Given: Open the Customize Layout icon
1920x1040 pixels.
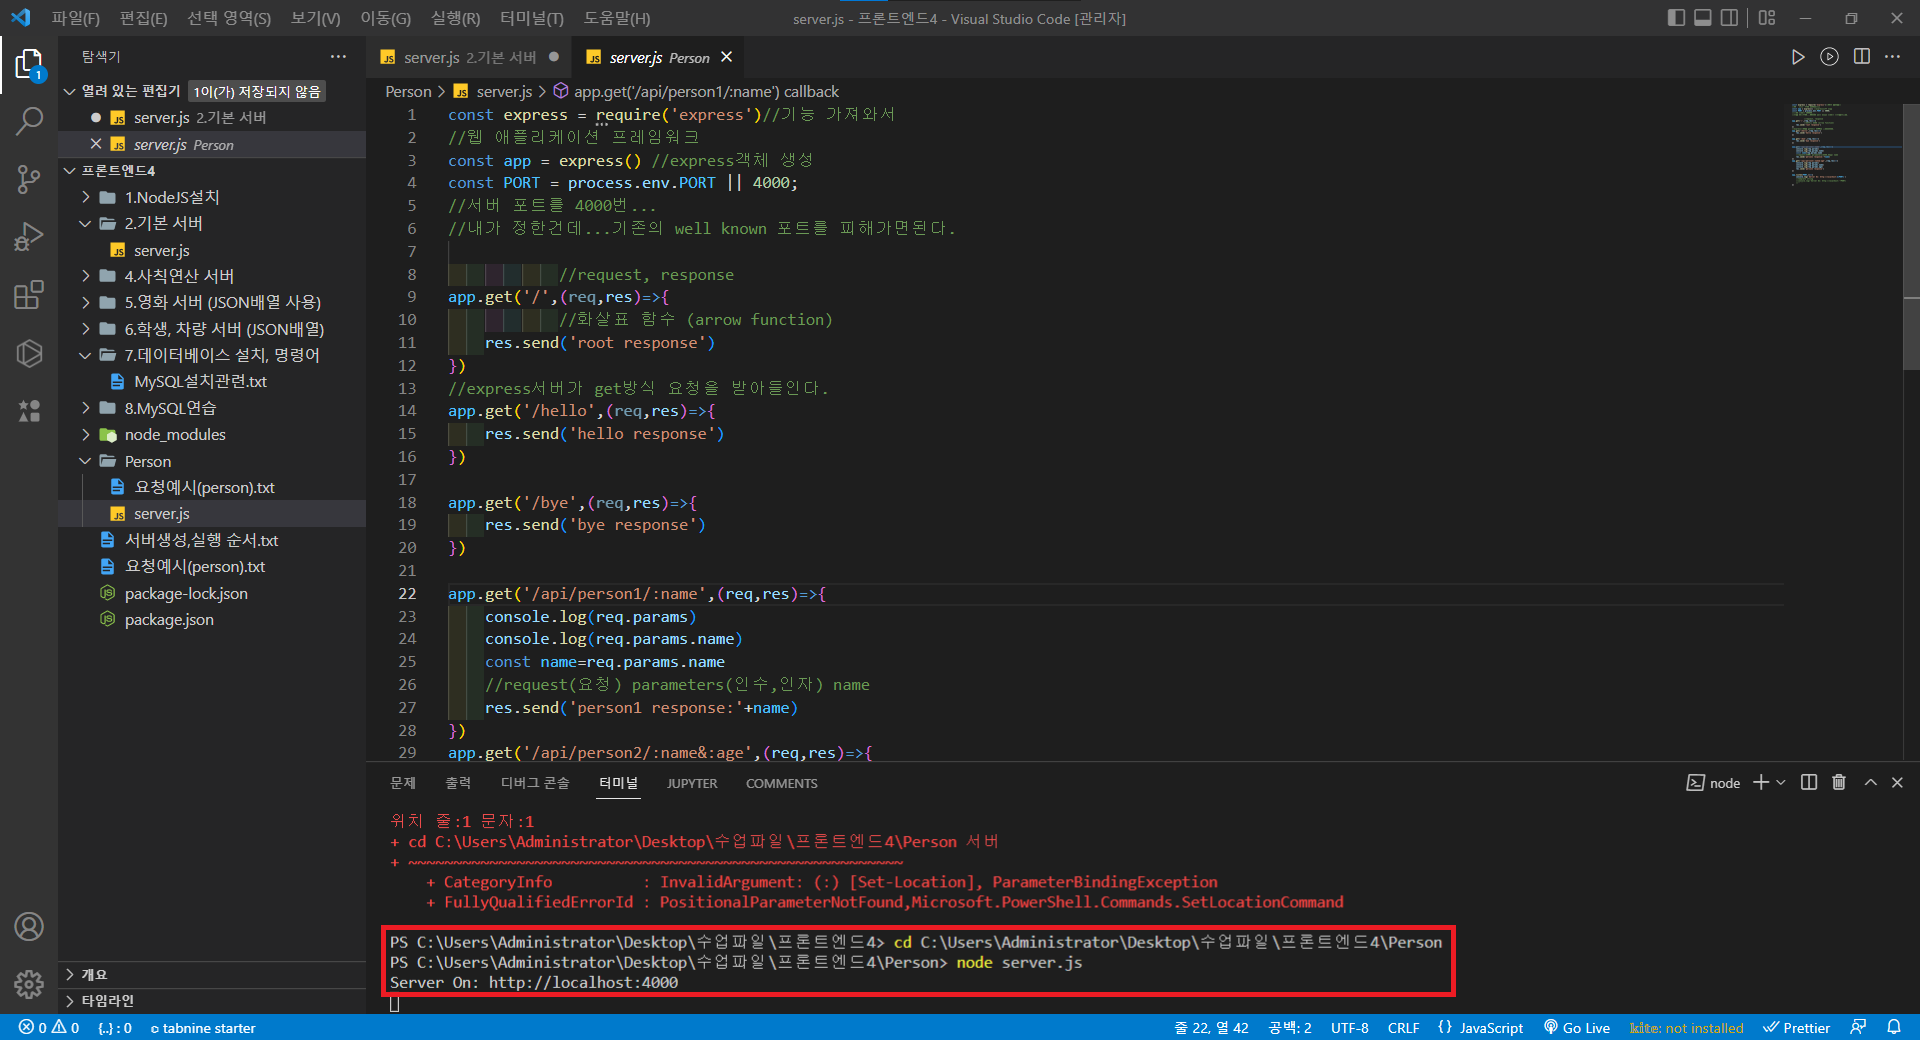Looking at the screenshot, I should tap(1767, 18).
